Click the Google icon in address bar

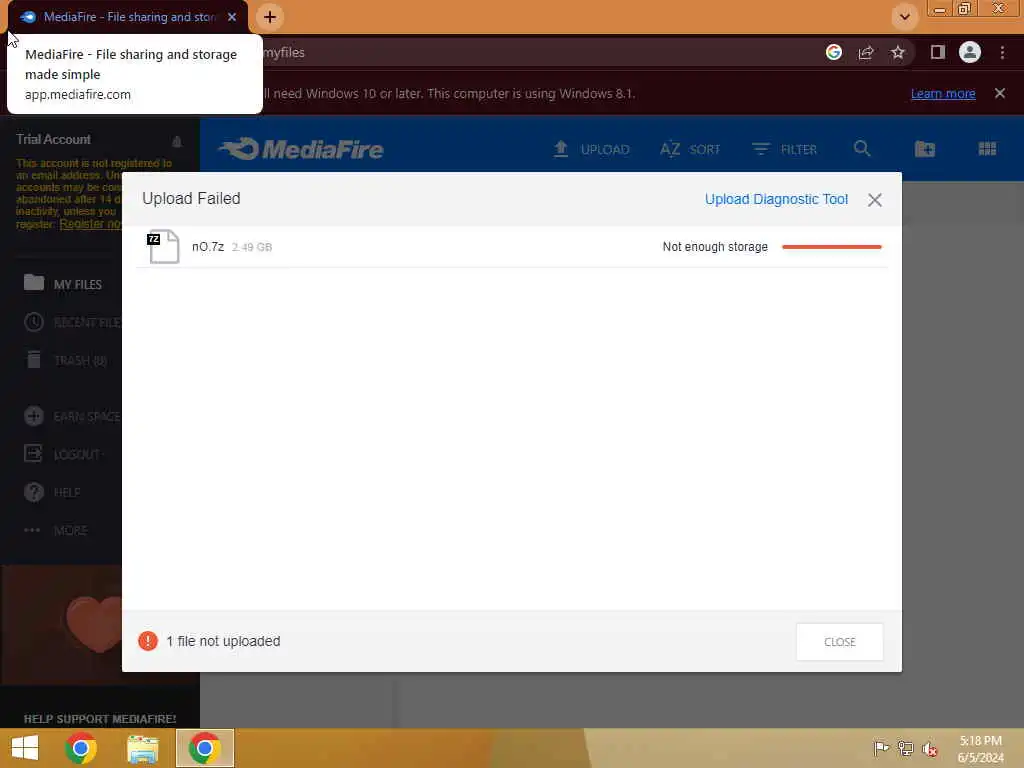pyautogui.click(x=833, y=52)
